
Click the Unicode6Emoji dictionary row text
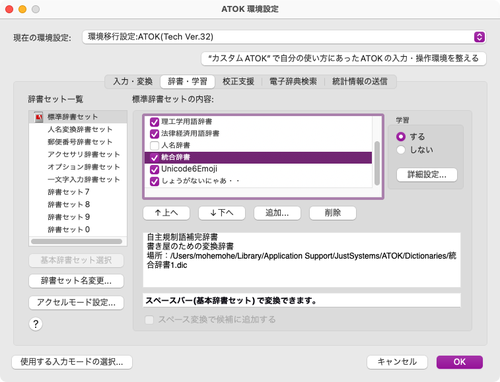[x=189, y=169]
